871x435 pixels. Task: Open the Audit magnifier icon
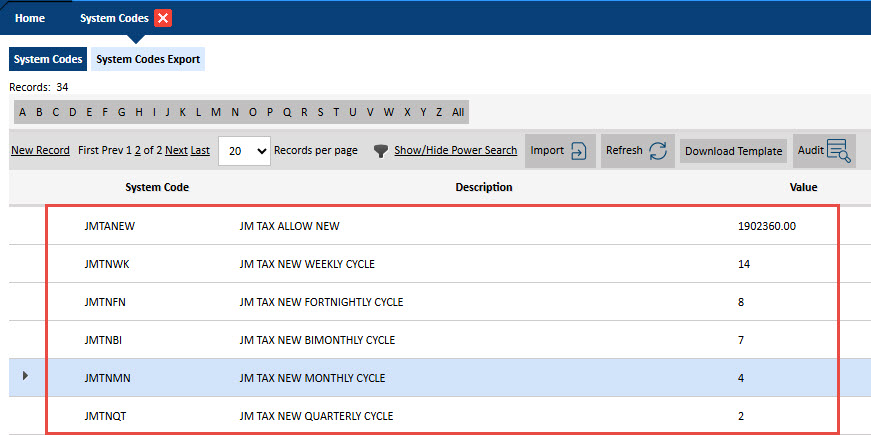[x=838, y=151]
